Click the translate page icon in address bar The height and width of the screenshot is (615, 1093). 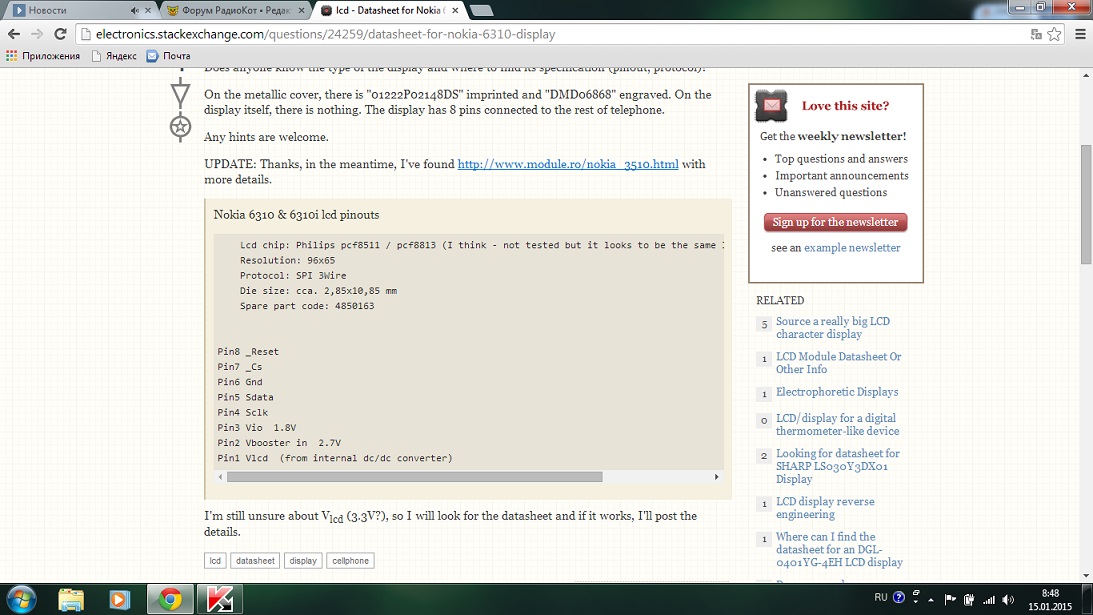pyautogui.click(x=1036, y=34)
